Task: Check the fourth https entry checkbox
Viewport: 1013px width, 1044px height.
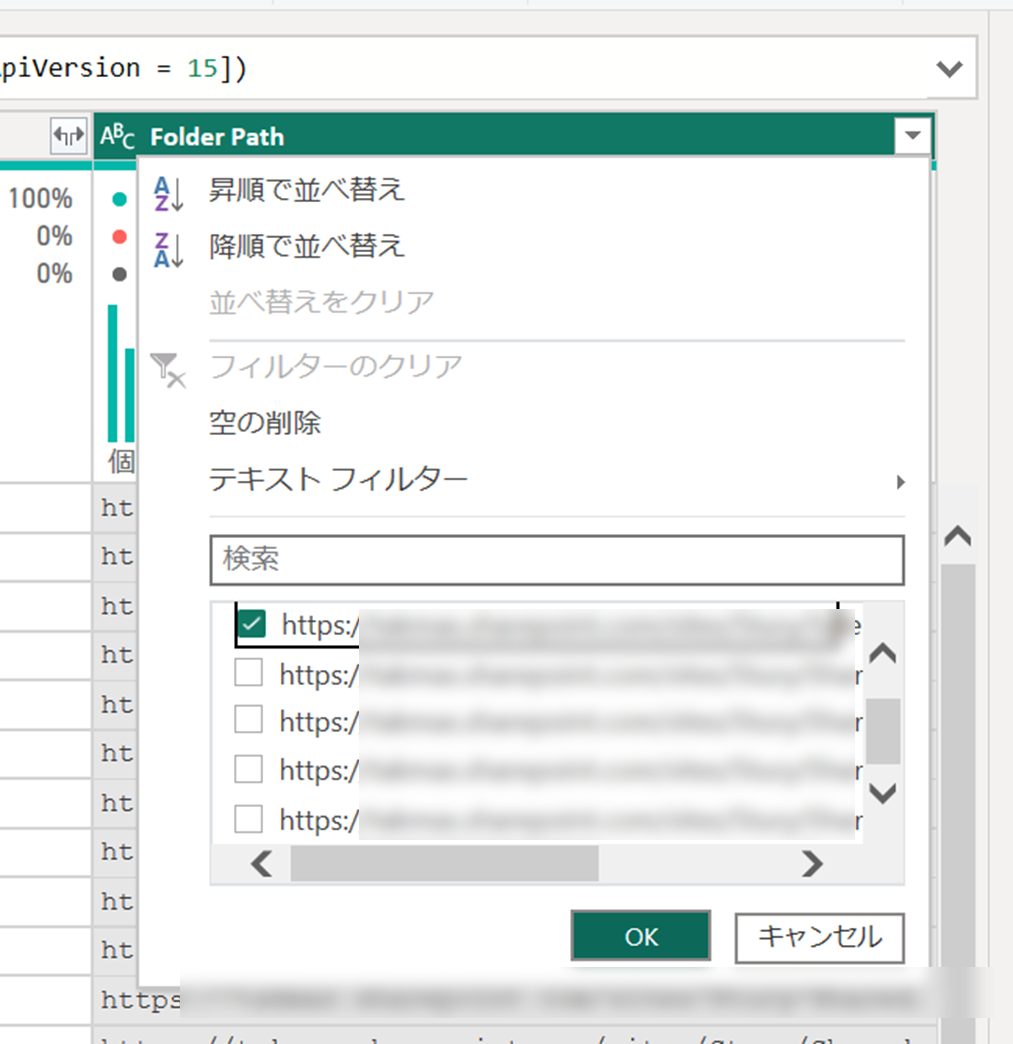Action: tap(248, 769)
